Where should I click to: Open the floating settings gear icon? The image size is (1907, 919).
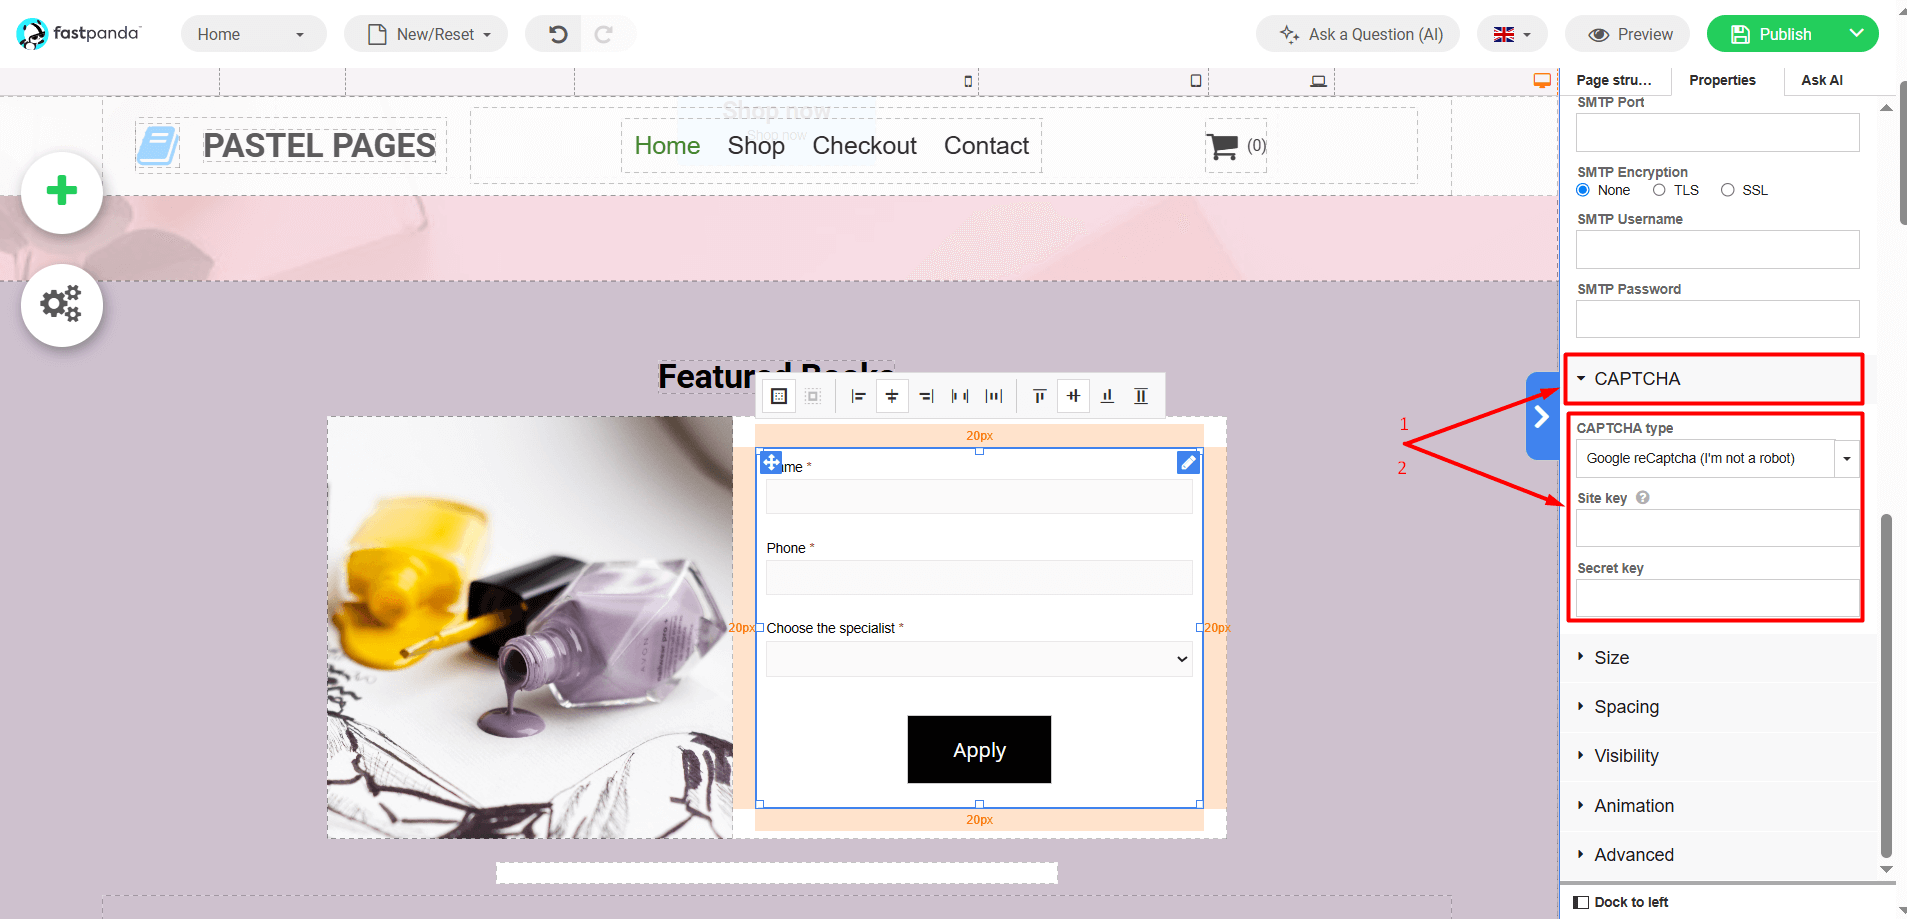tap(61, 305)
